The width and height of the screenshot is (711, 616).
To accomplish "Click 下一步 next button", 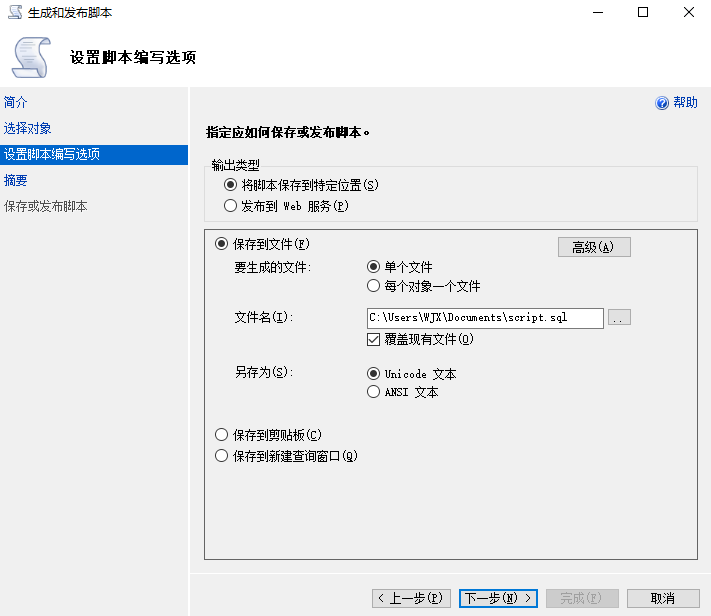I will (498, 598).
